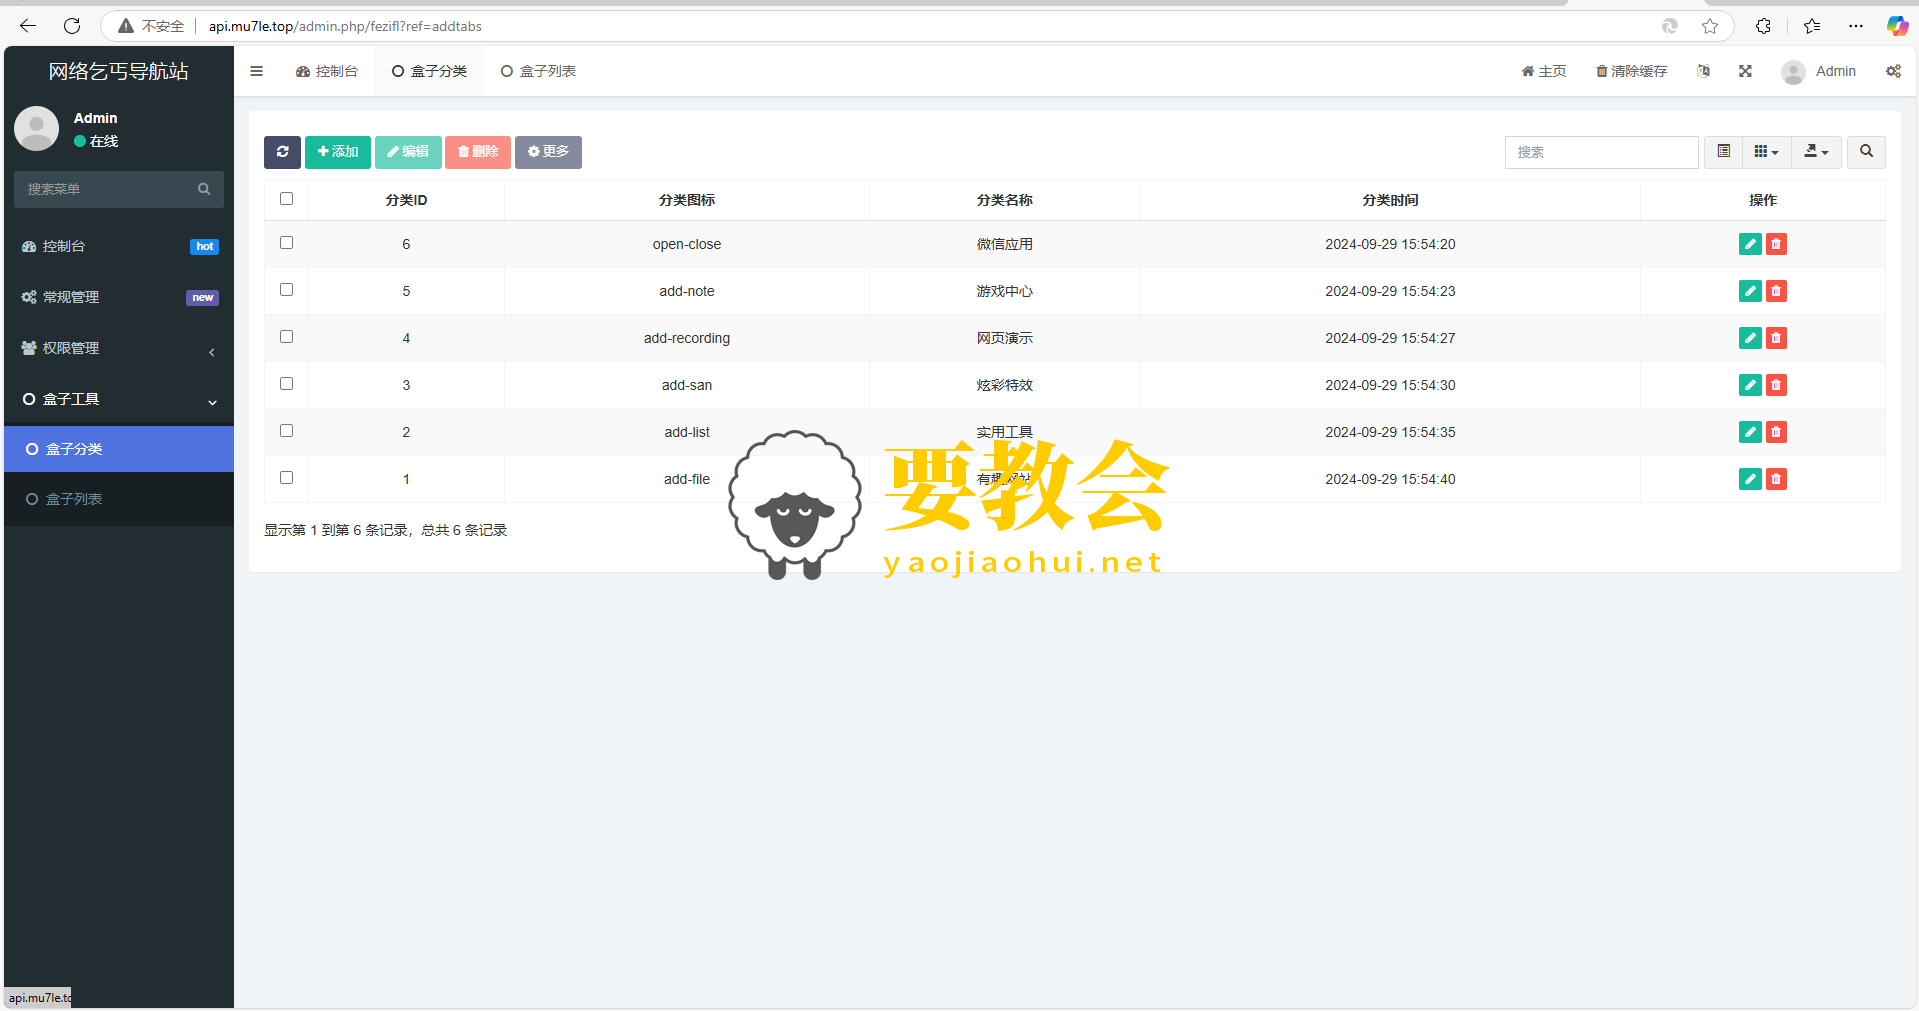The image size is (1919, 1011).
Task: Edit the add-san row
Action: 1750,385
